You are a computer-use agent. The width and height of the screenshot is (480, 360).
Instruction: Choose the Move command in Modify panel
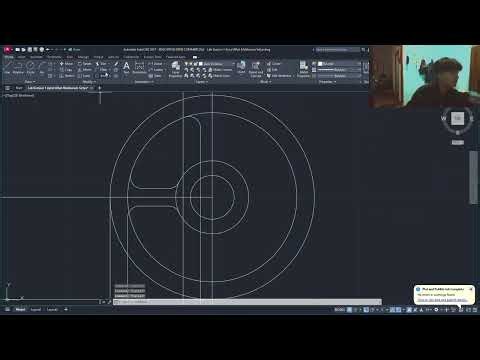point(66,63)
